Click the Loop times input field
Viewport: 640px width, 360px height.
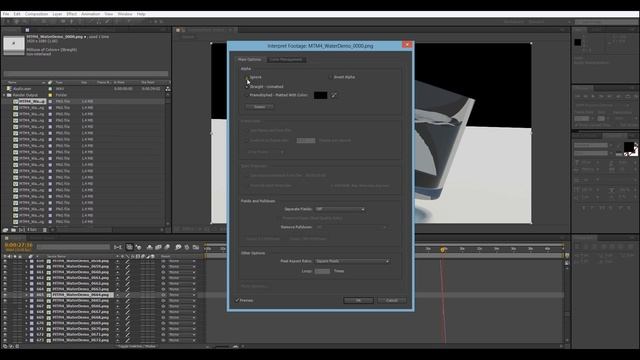pyautogui.click(x=322, y=271)
